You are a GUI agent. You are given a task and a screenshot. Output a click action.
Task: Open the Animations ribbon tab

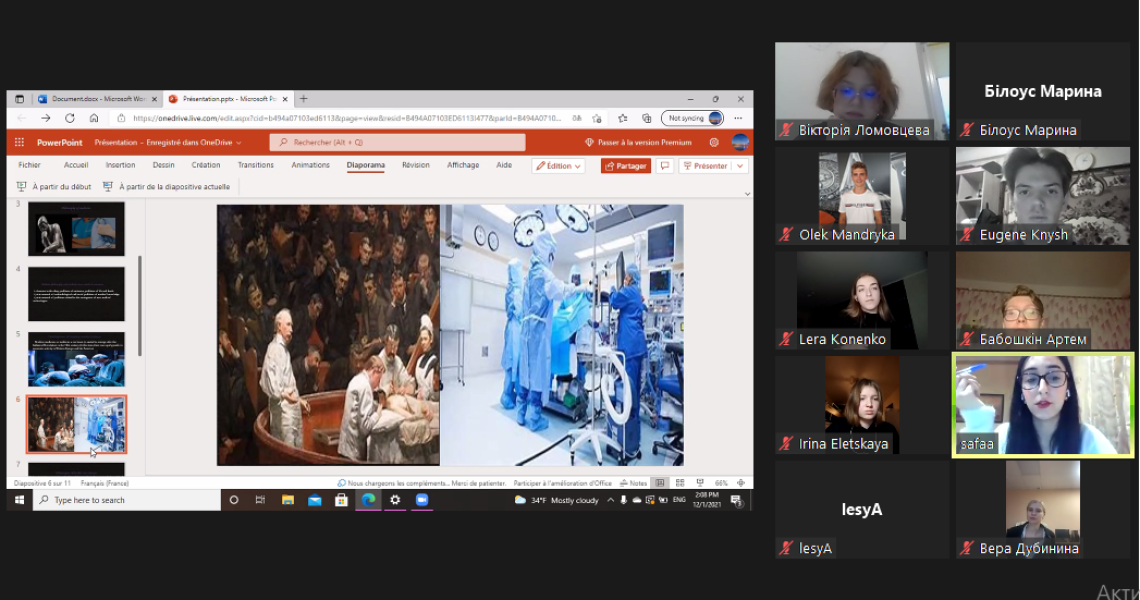[x=310, y=165]
